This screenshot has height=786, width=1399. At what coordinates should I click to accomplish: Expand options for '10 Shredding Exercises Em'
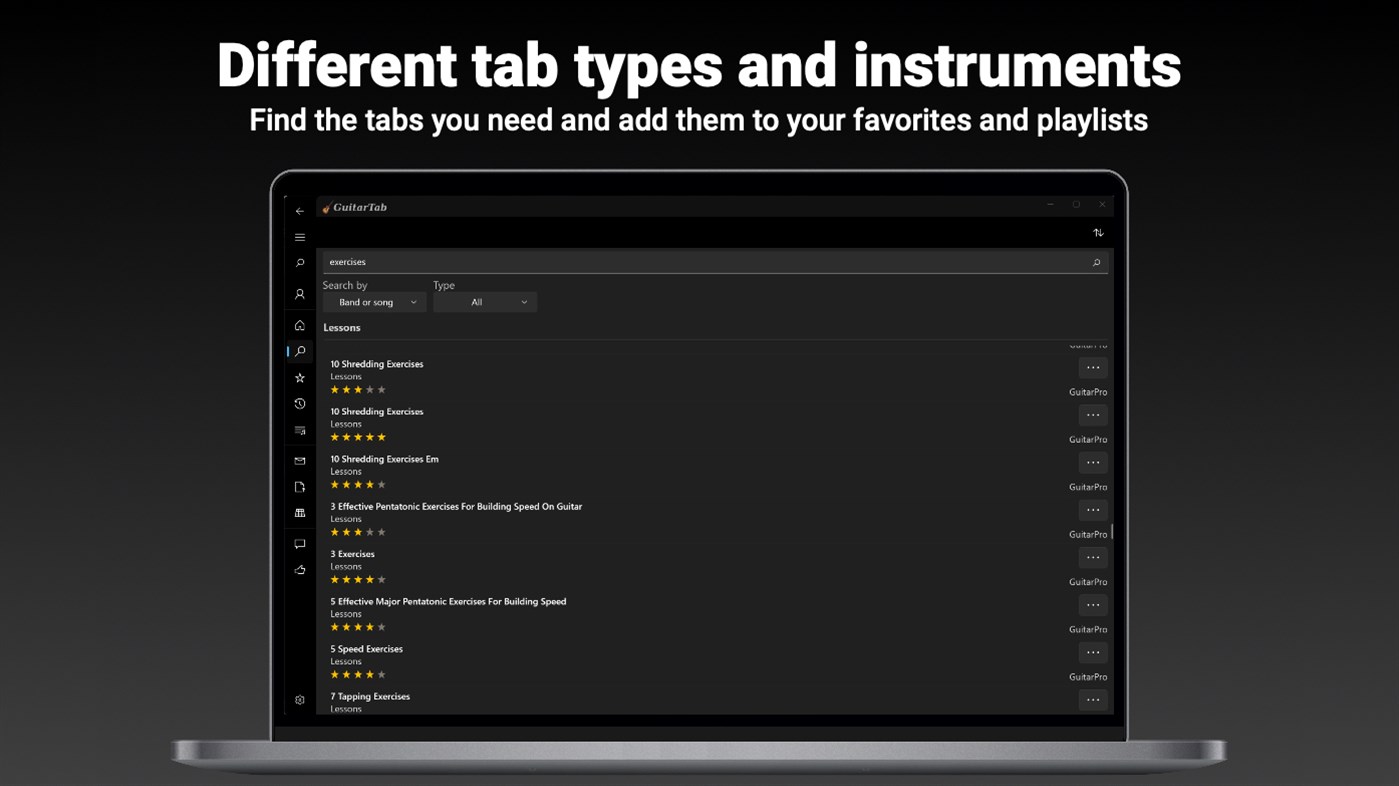click(1092, 462)
